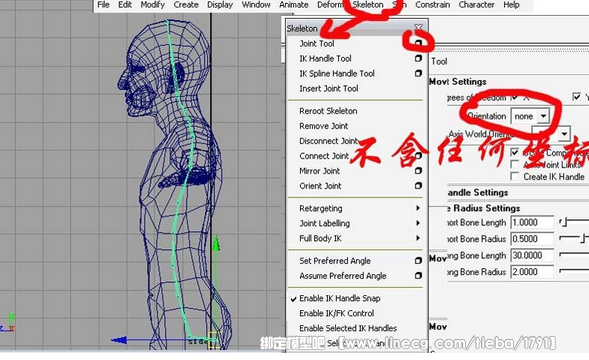Open IK Spline Handle Tool option box
589x360 pixels.
point(418,73)
